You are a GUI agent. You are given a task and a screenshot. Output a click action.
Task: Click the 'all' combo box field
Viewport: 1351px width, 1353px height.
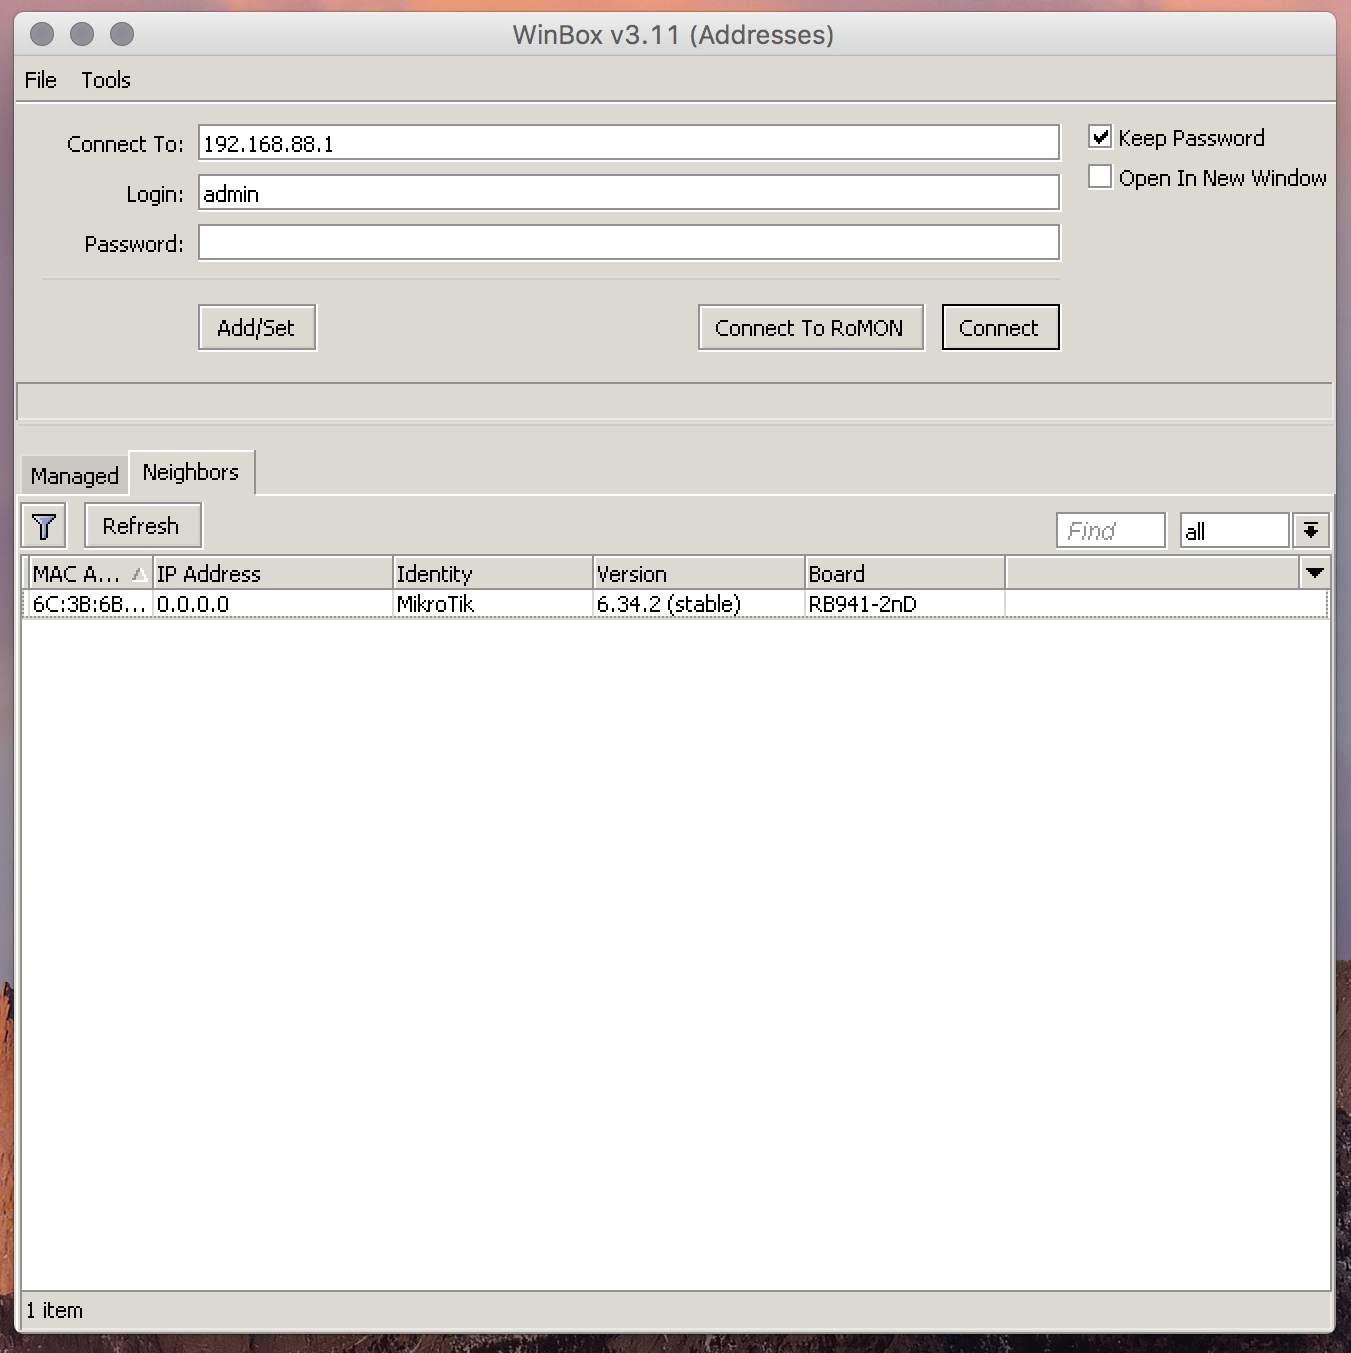pyautogui.click(x=1233, y=531)
